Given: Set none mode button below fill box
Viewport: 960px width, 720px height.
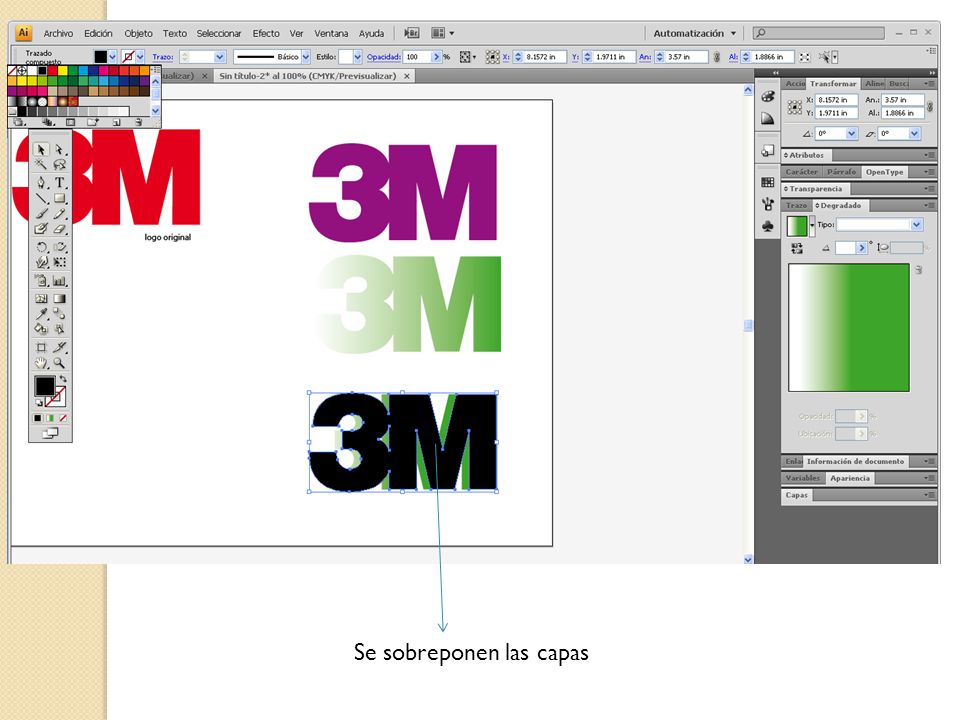Looking at the screenshot, I should point(63,418).
